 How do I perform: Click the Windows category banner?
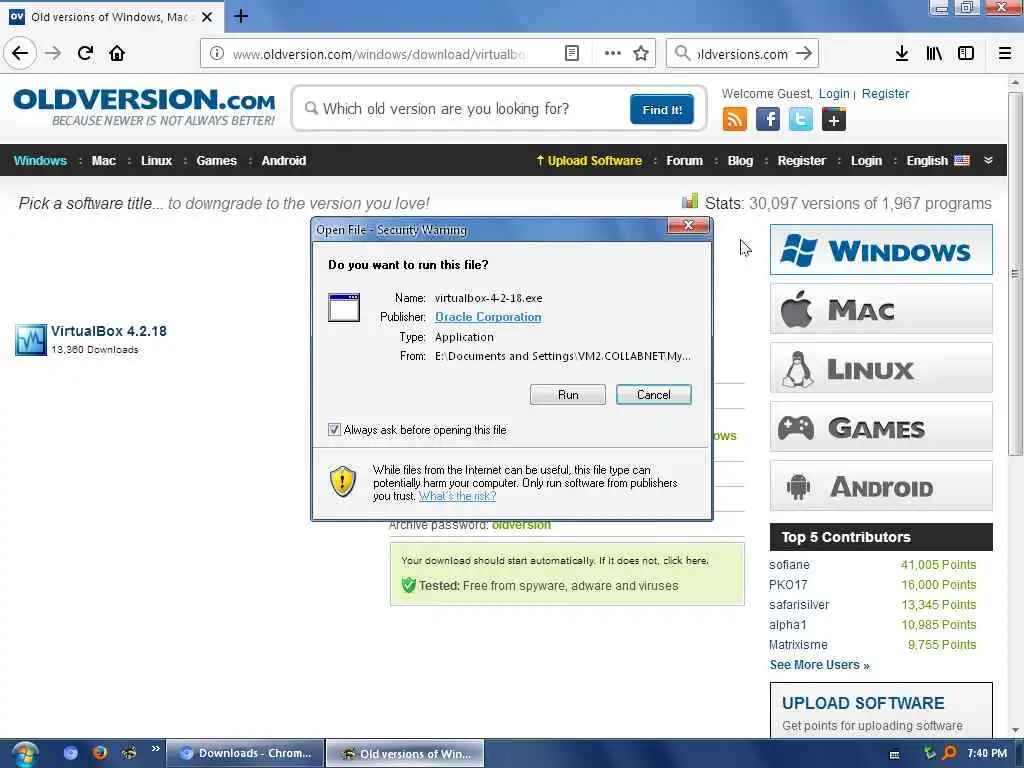[881, 249]
